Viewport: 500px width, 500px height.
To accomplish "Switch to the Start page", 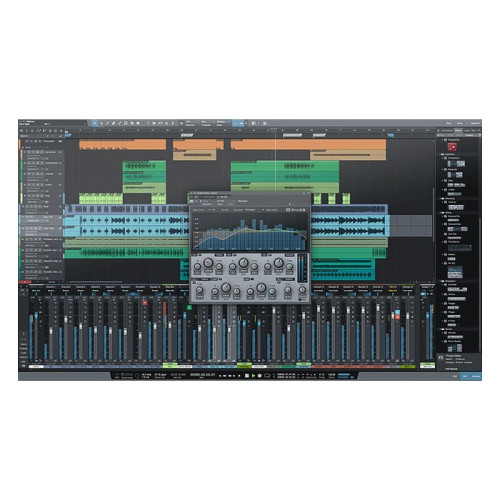I will pos(448,123).
